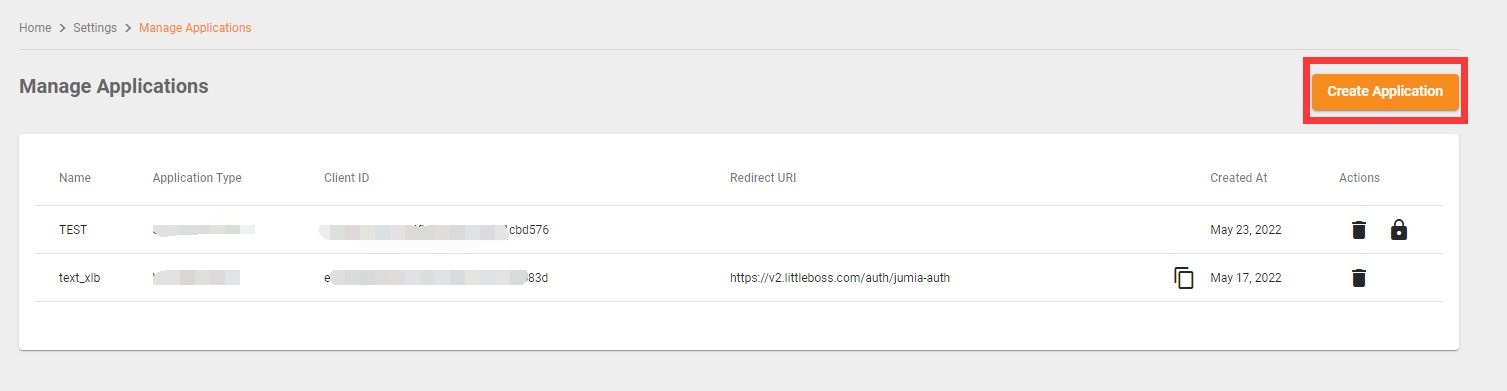Click the Application Type column header
This screenshot has height=391, width=1507.
tap(197, 178)
